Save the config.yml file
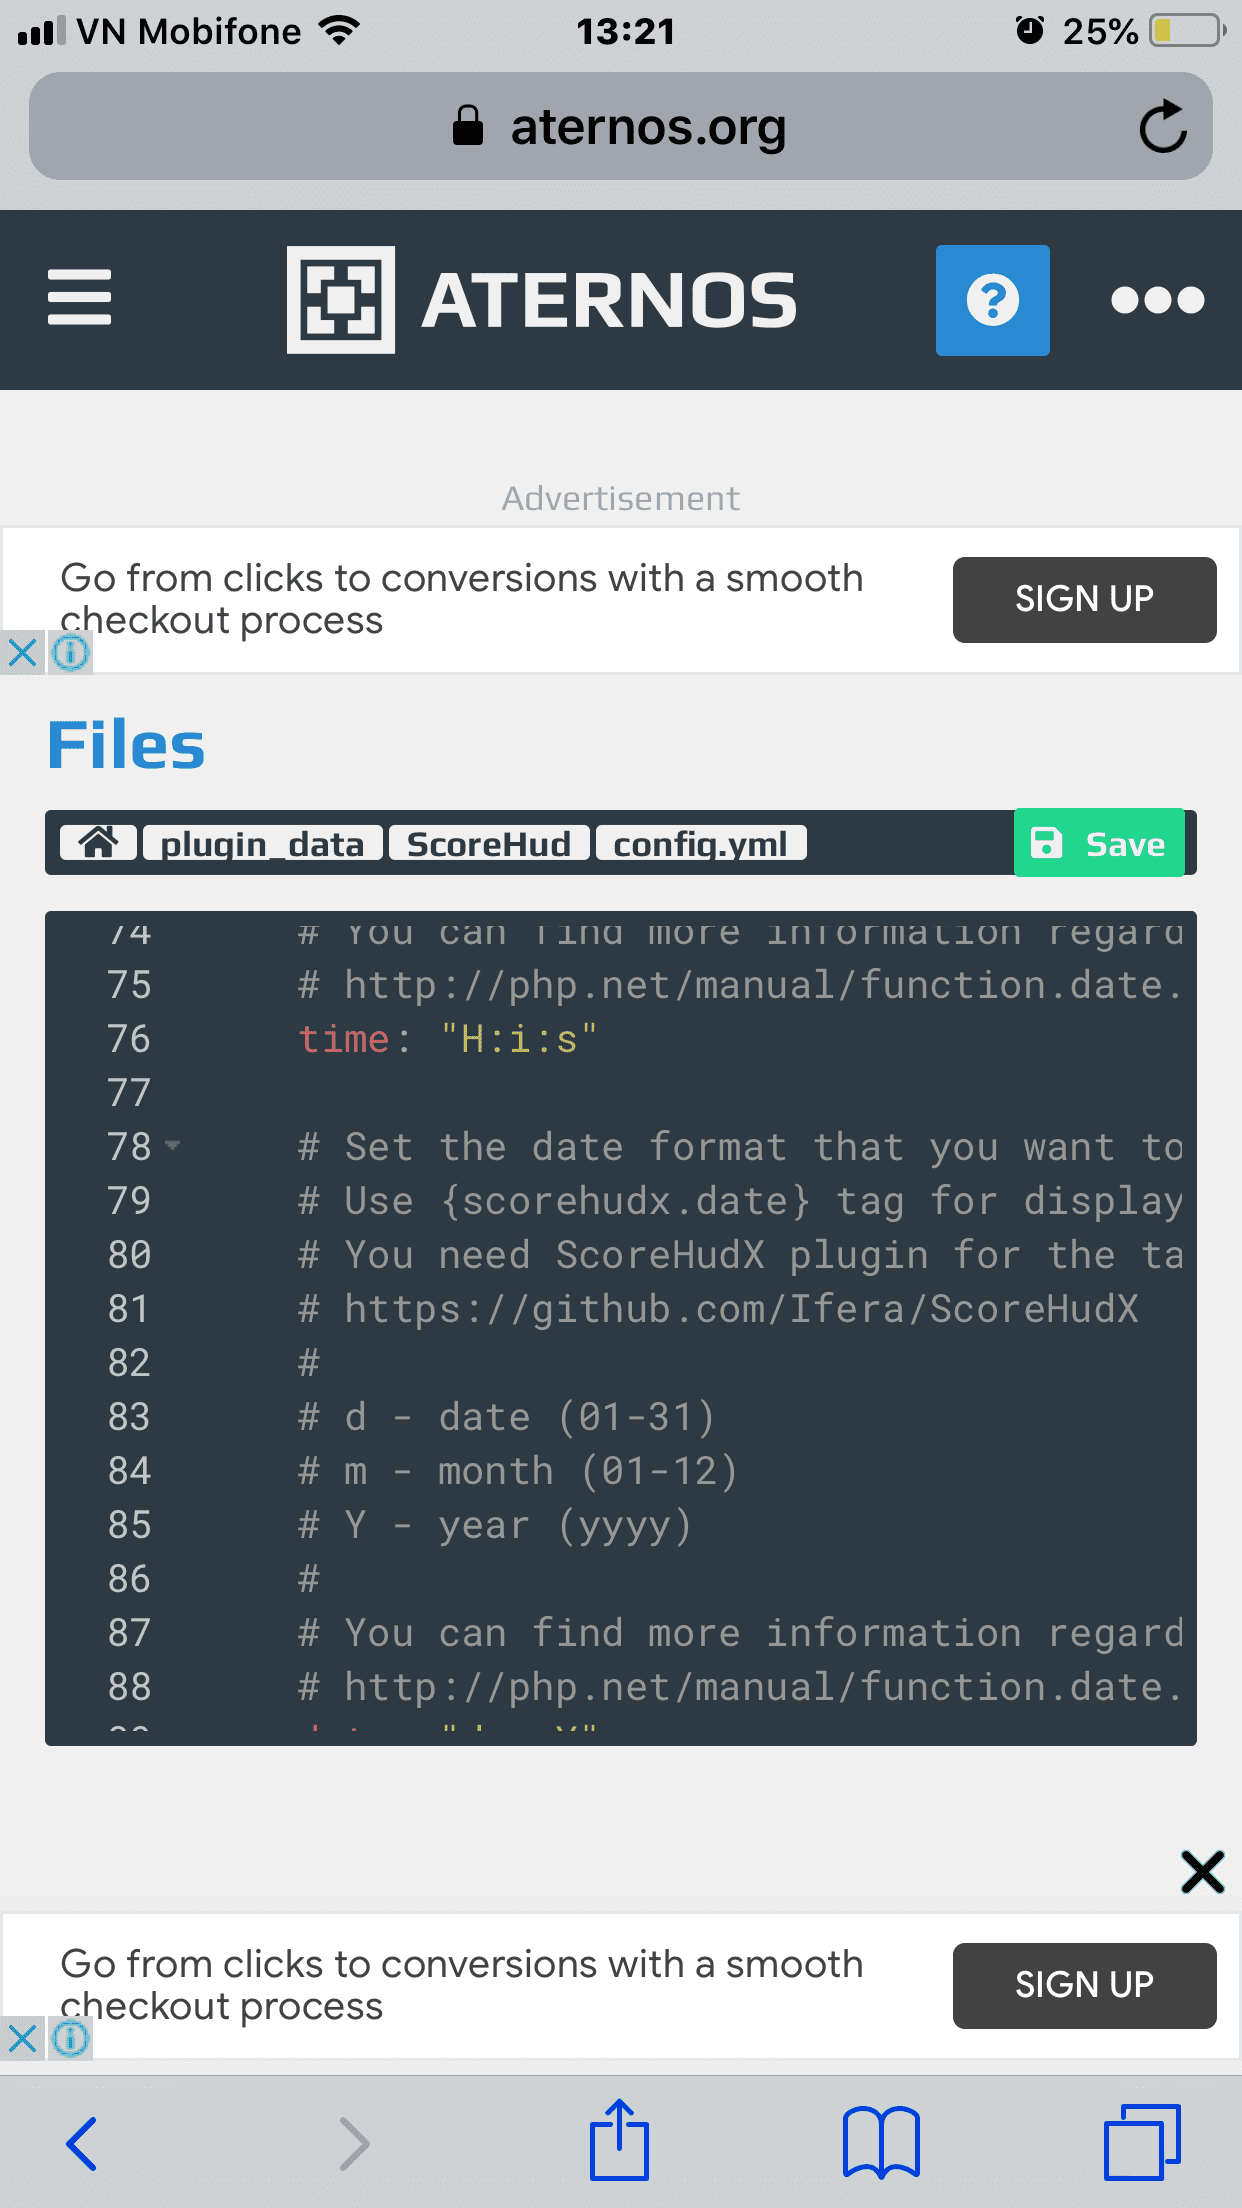The width and height of the screenshot is (1242, 2208). click(x=1099, y=843)
